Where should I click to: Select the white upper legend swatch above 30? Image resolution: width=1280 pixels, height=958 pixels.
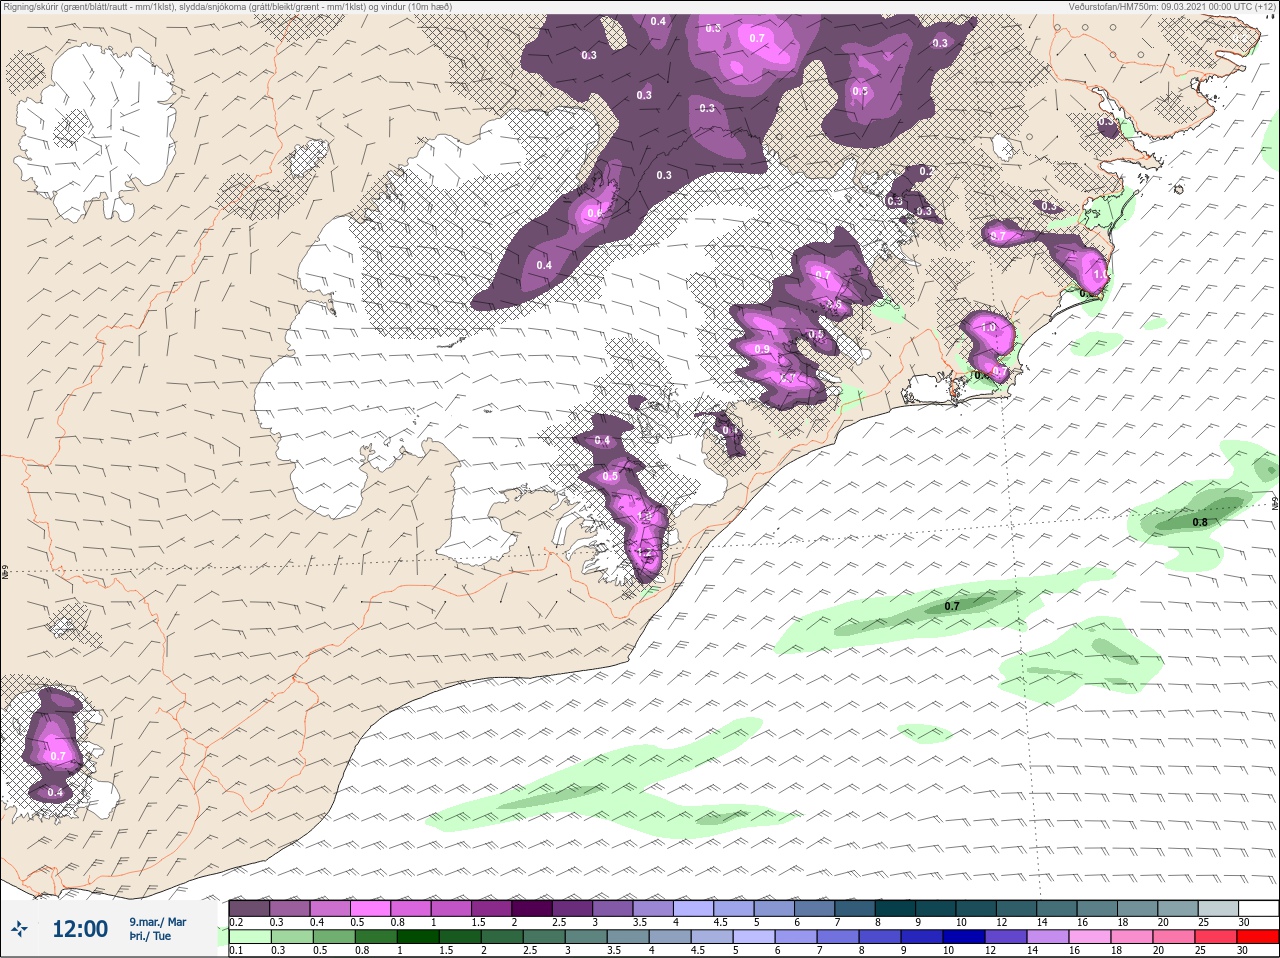(1258, 908)
